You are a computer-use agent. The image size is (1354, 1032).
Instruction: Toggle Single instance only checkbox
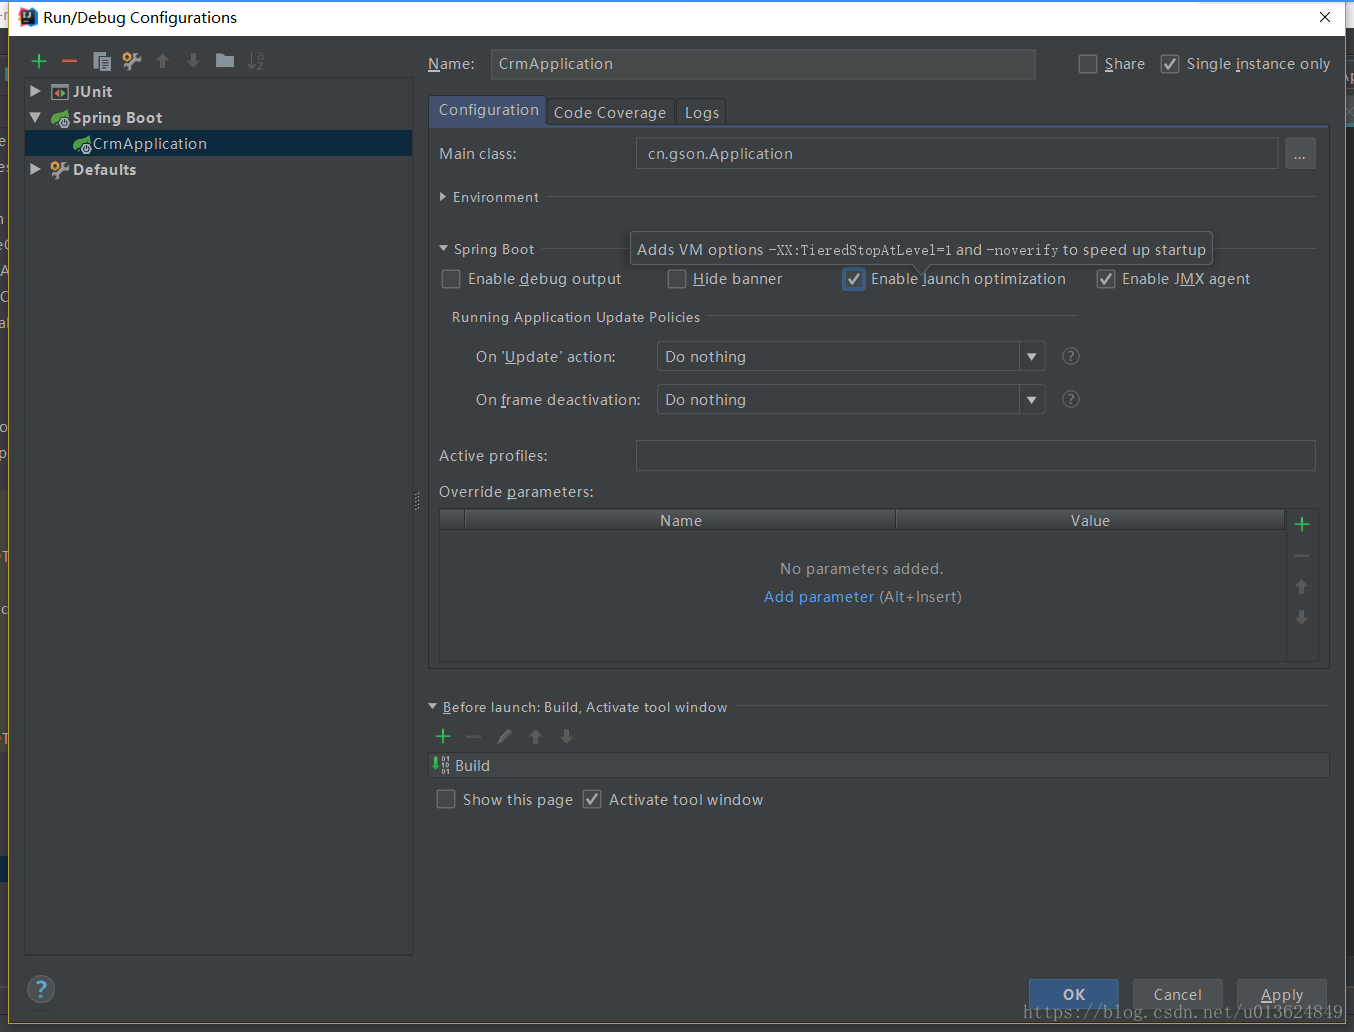(1170, 64)
